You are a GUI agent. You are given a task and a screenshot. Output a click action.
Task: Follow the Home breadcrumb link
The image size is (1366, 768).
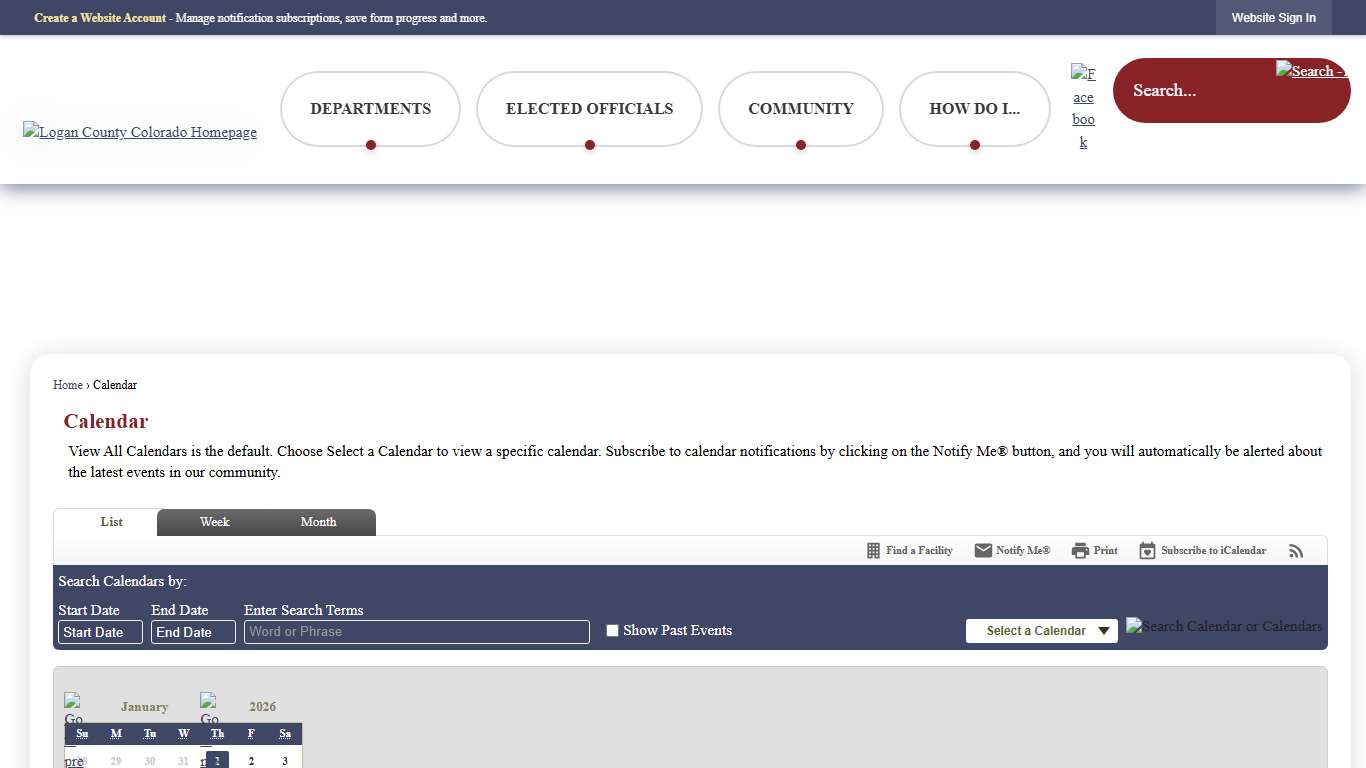point(68,385)
